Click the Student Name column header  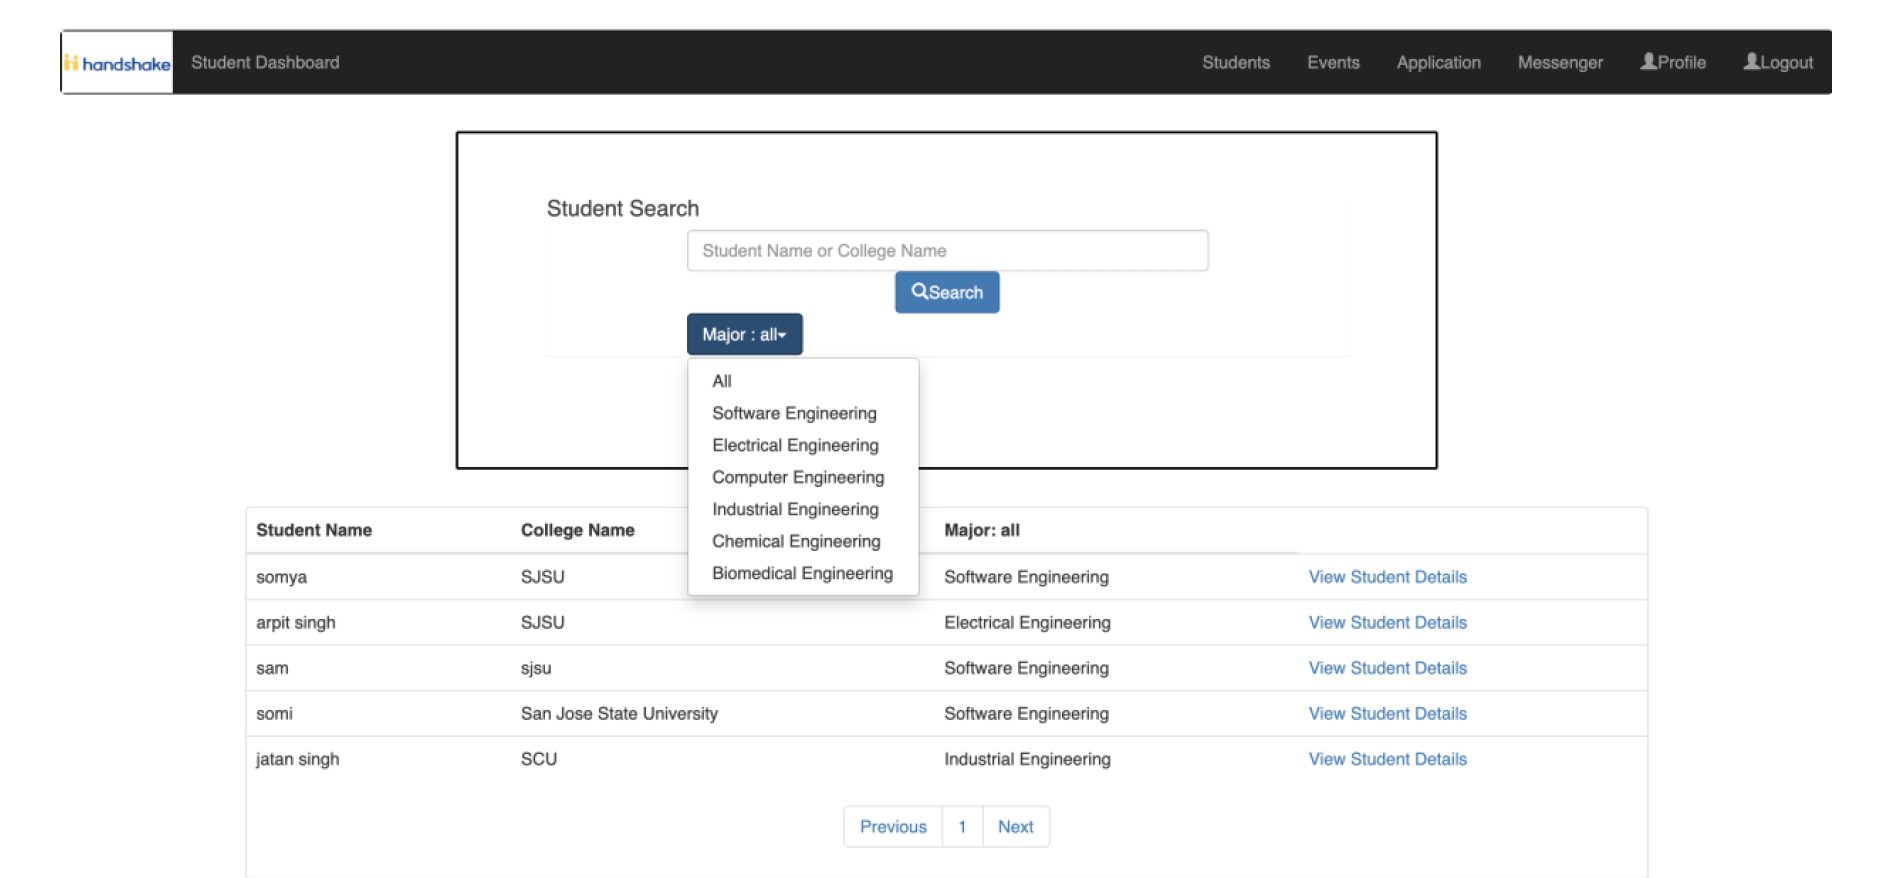click(x=314, y=530)
